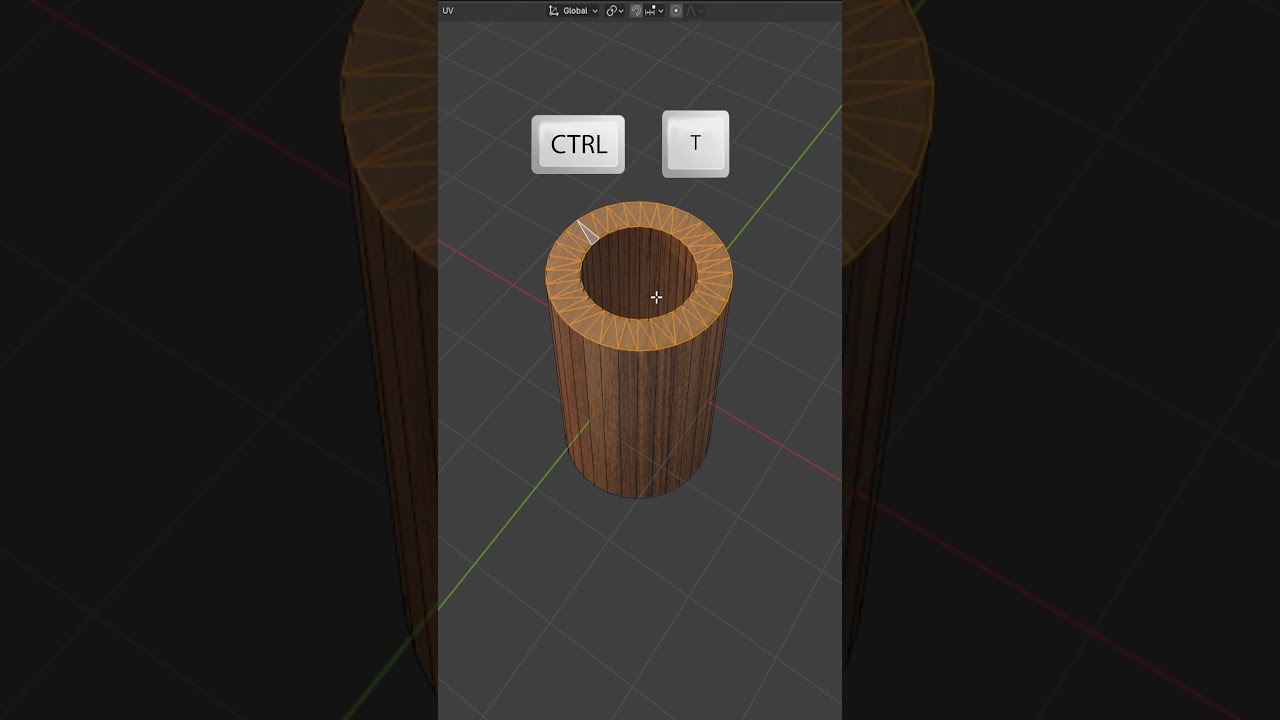Screen dimensions: 1280x720
Task: Toggle proportional editing
Action: pos(676,11)
